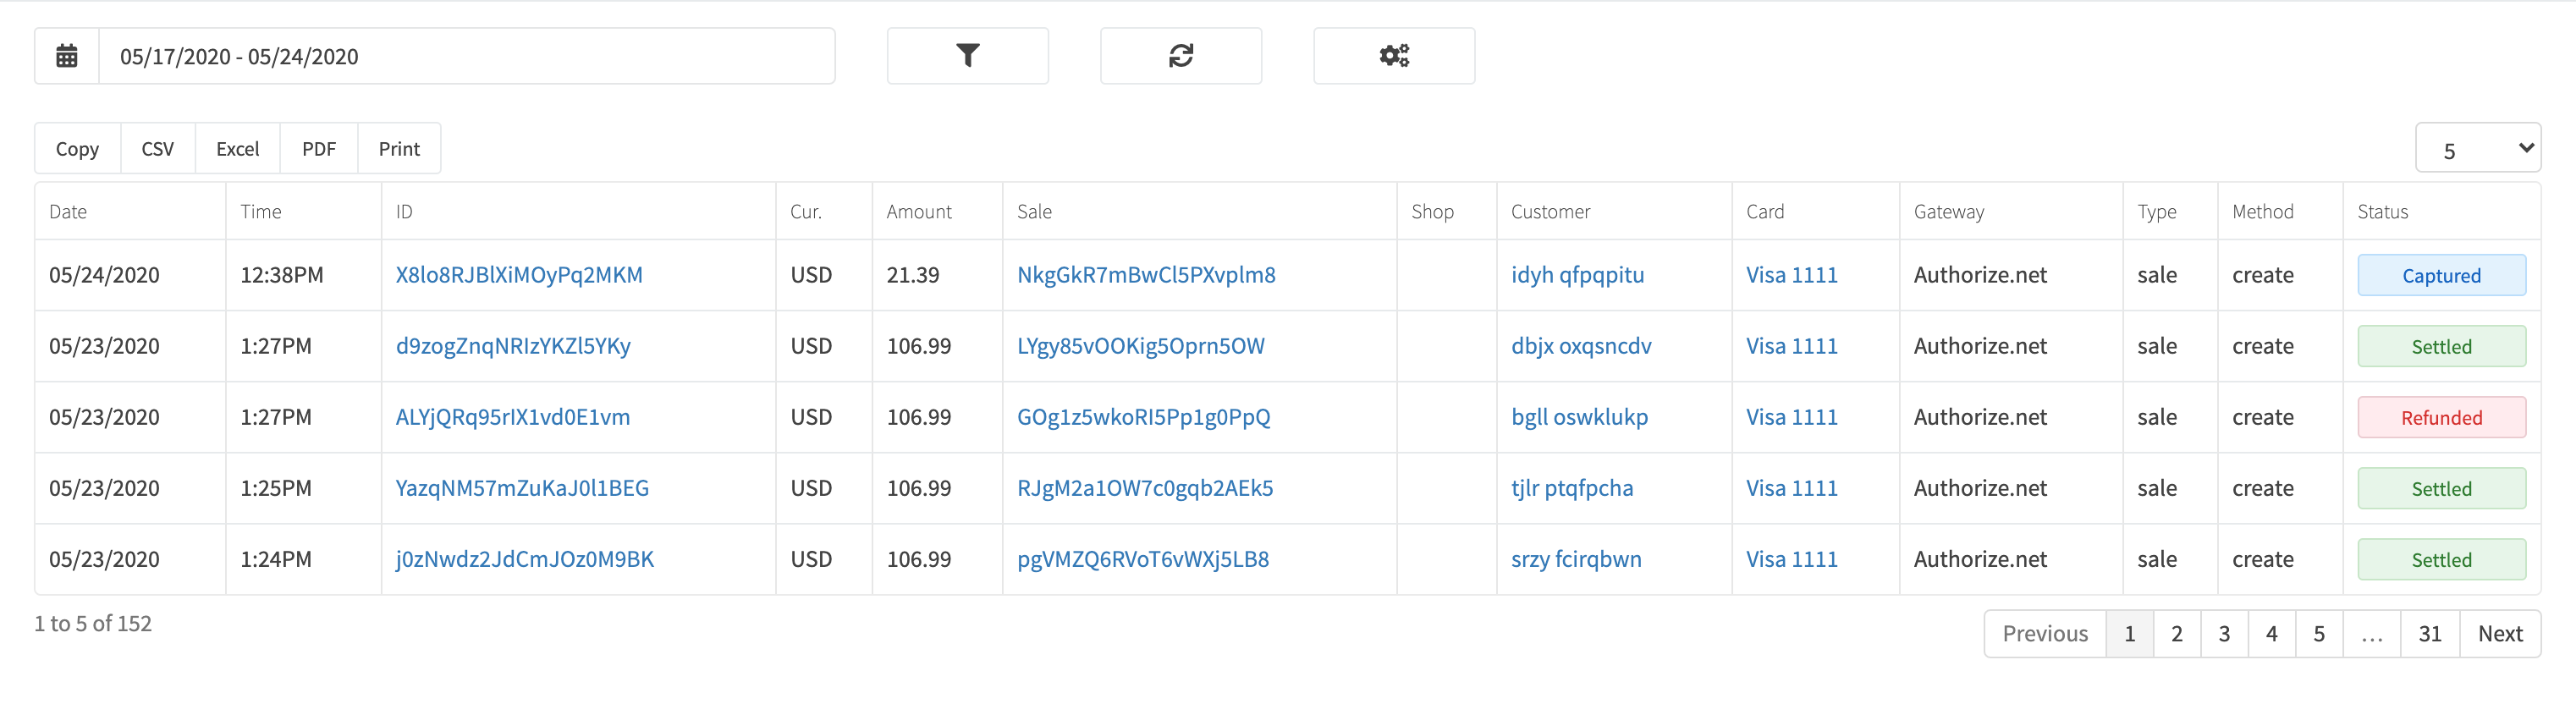View customer bgll oswklukp
Viewport: 2576px width, 704px height.
click(x=1579, y=417)
